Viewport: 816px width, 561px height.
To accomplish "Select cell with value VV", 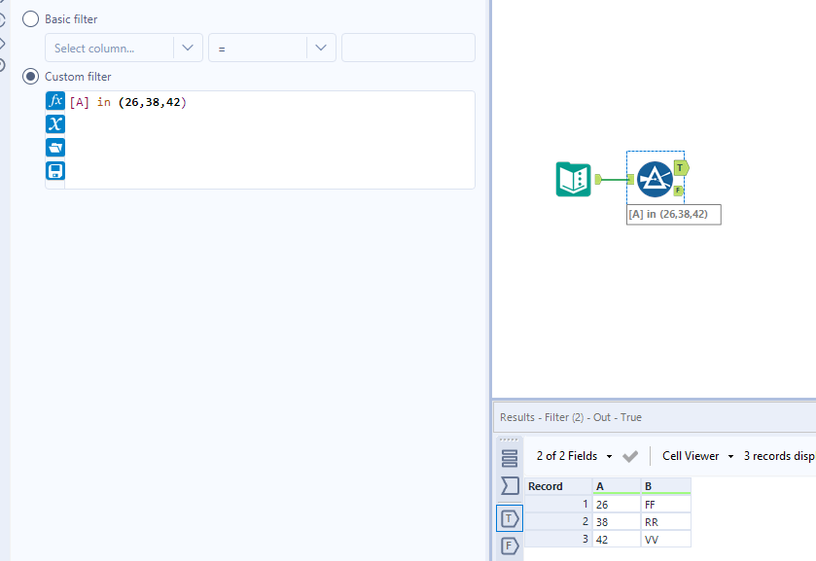I will (666, 540).
